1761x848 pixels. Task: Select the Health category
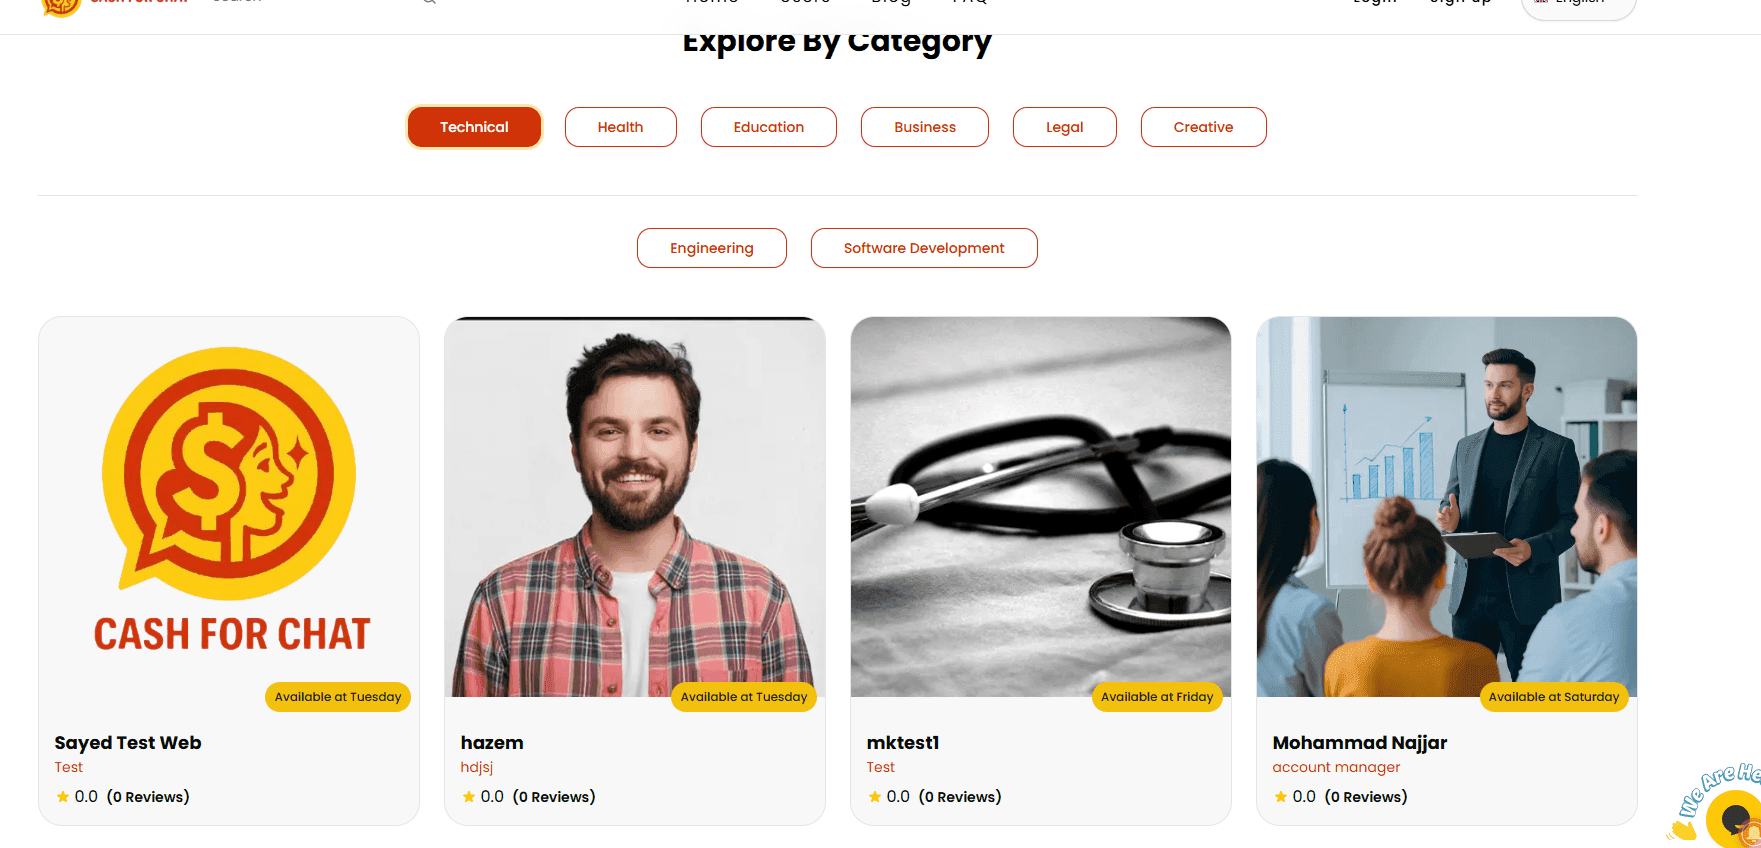click(x=620, y=127)
